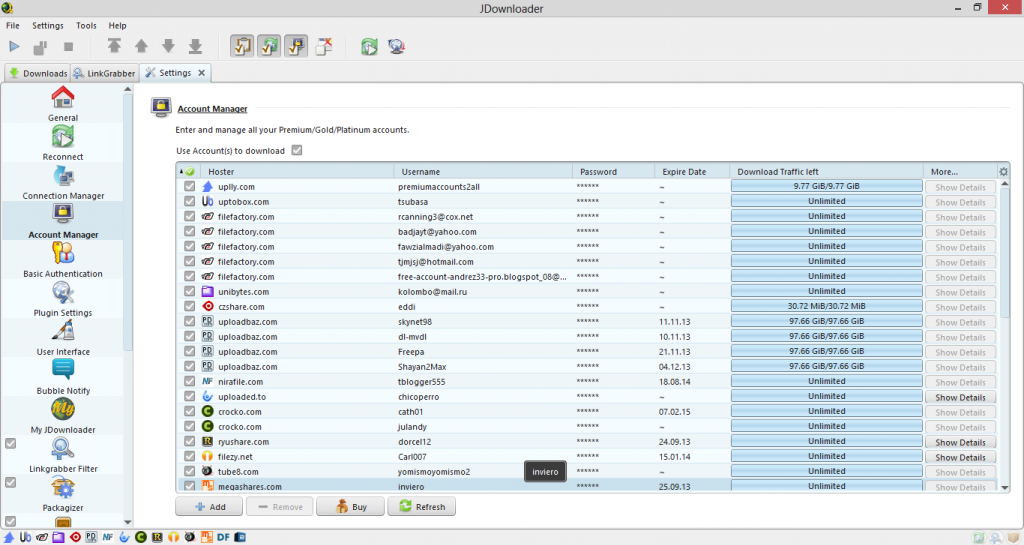This screenshot has height=545, width=1024.
Task: Click czshare status bar icon
Action: point(75,537)
